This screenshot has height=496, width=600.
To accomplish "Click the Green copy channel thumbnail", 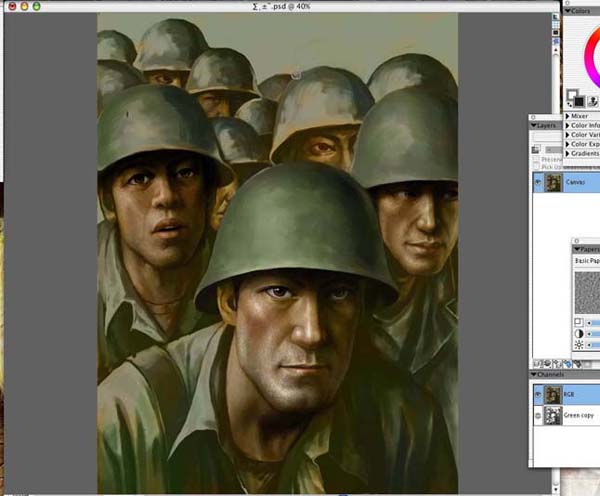I will 553,416.
